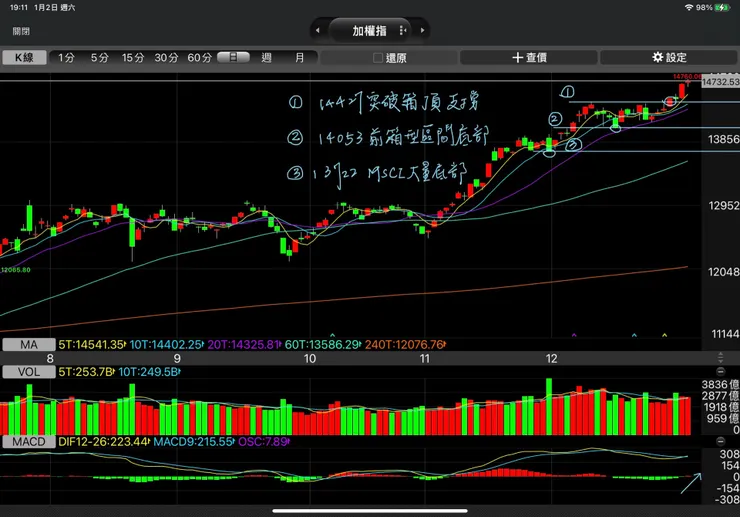Switch to 月 monthly interval
Screen dimensions: 740x517
point(300,58)
